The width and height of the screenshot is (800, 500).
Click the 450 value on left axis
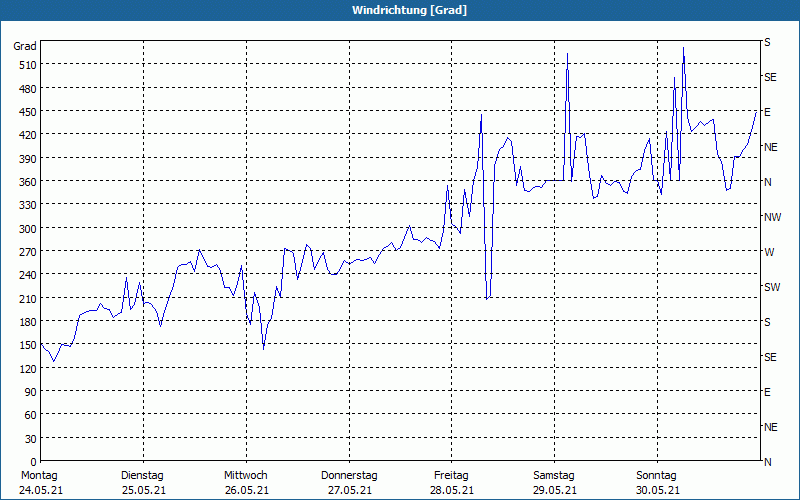tap(25, 111)
